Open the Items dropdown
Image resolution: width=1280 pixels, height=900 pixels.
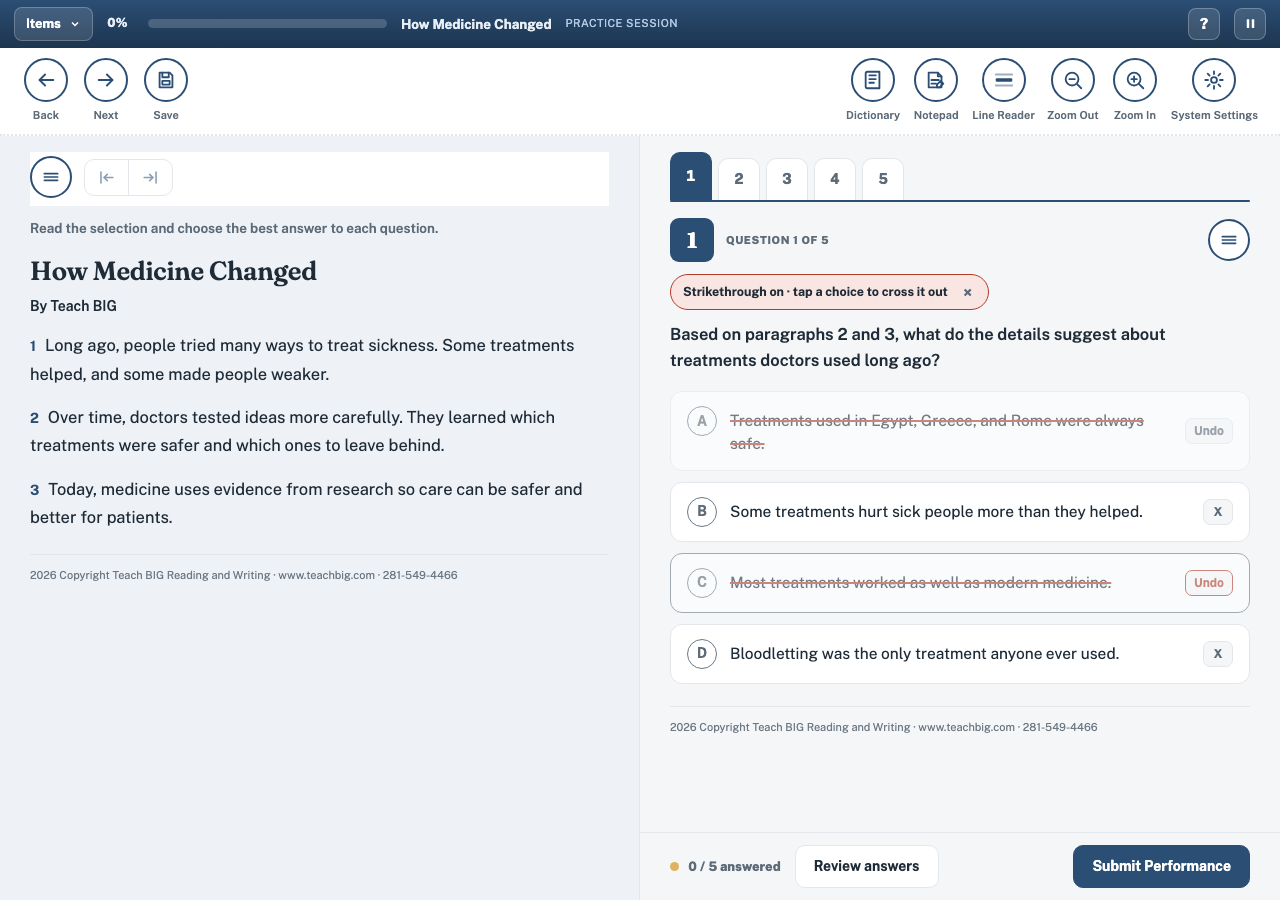click(x=53, y=24)
